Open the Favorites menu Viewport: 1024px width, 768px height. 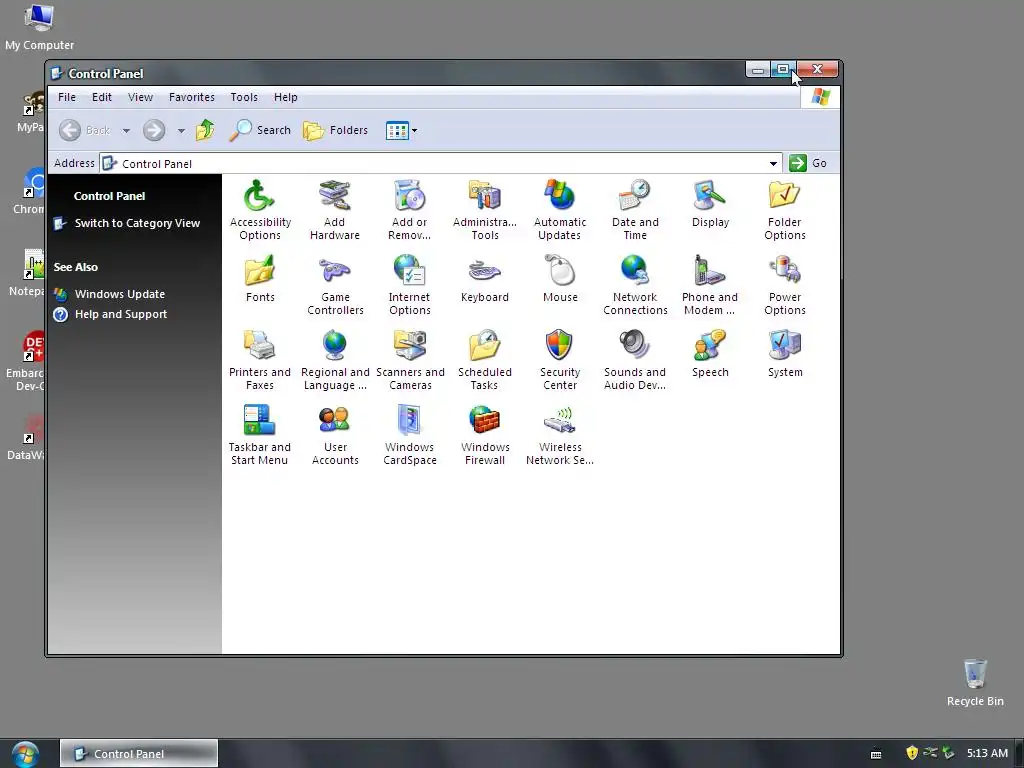(191, 97)
